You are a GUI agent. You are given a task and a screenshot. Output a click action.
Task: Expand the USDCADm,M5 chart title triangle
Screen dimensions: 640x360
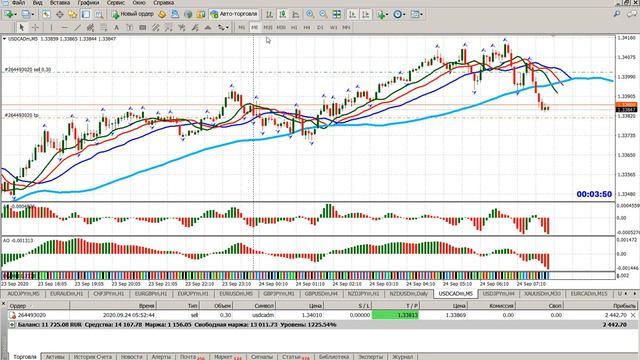coord(4,39)
